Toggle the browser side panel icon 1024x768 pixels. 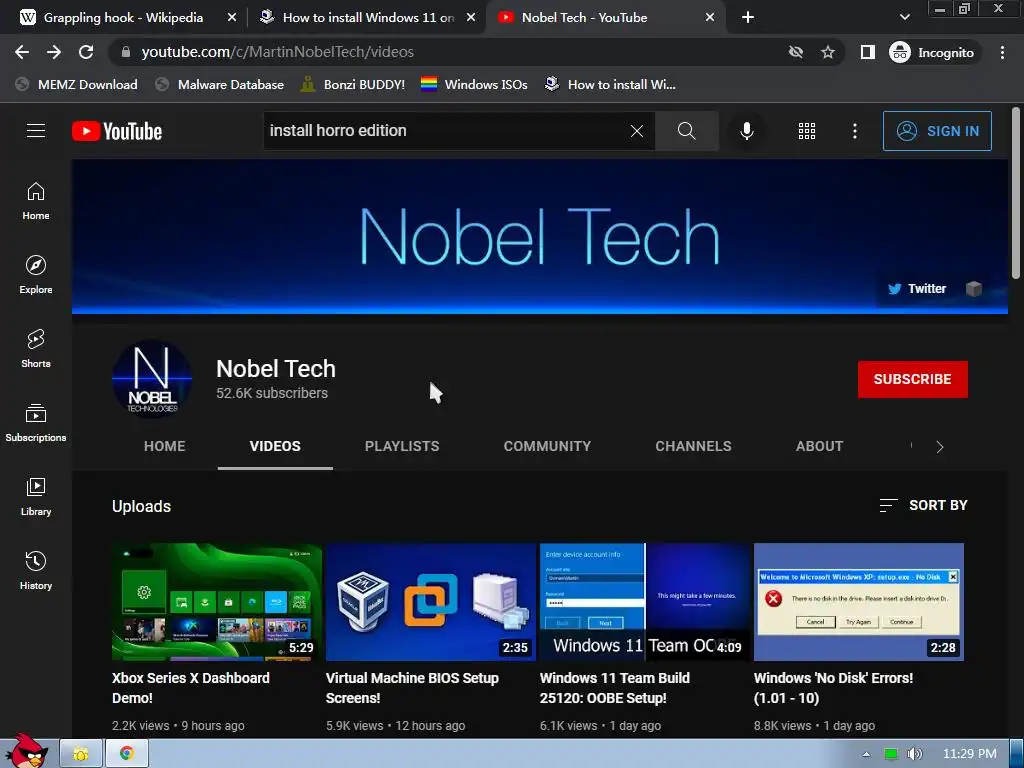(867, 52)
